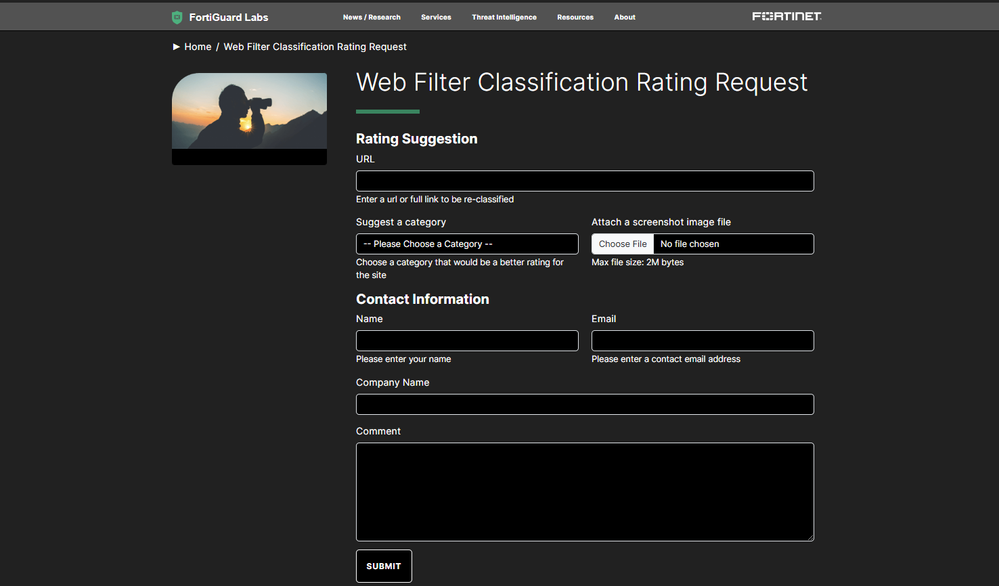Click the FortiGuard Labs header text
Image resolution: width=999 pixels, height=586 pixels.
click(228, 17)
